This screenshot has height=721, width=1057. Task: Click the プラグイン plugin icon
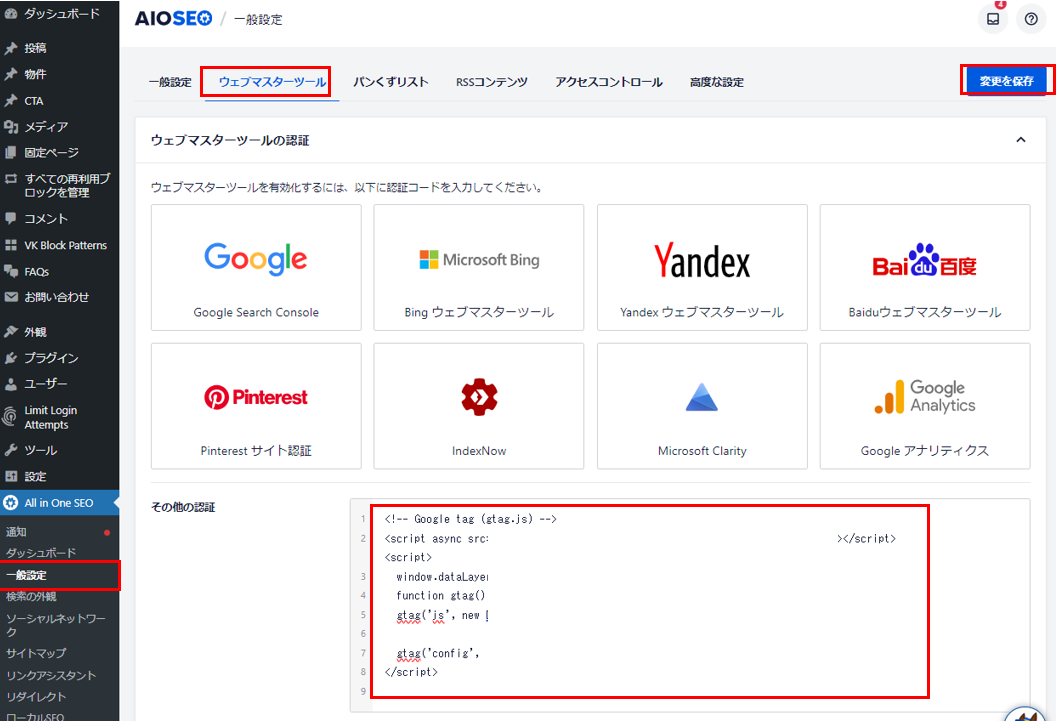(11, 358)
